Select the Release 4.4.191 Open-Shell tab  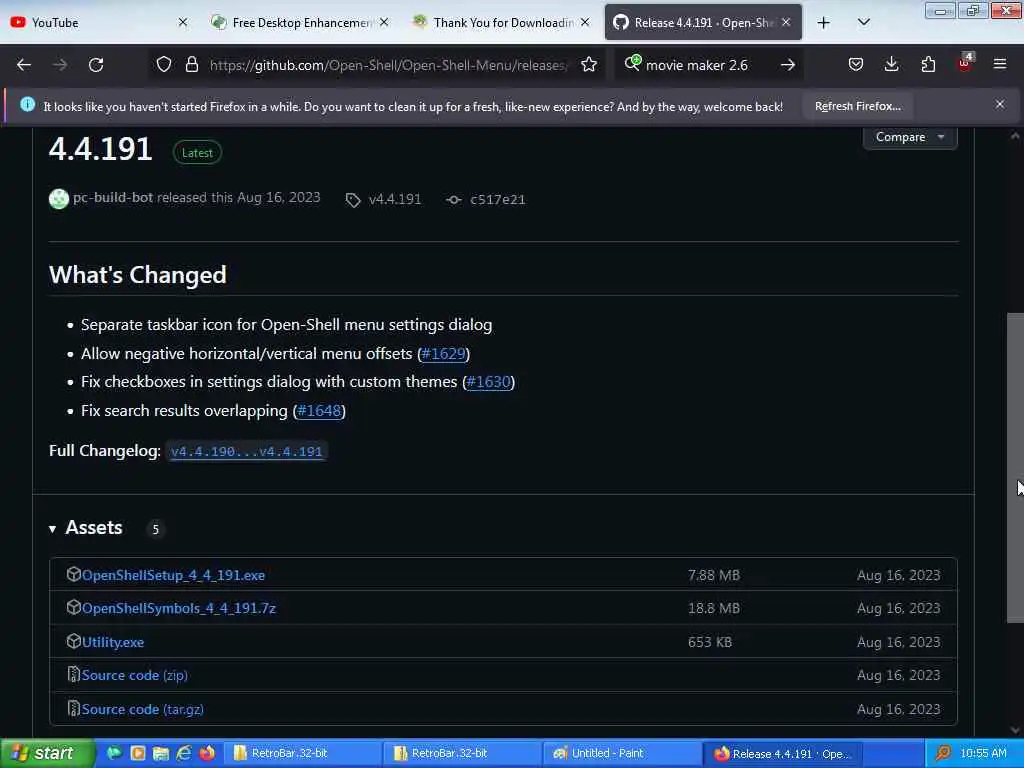pyautogui.click(x=703, y=22)
